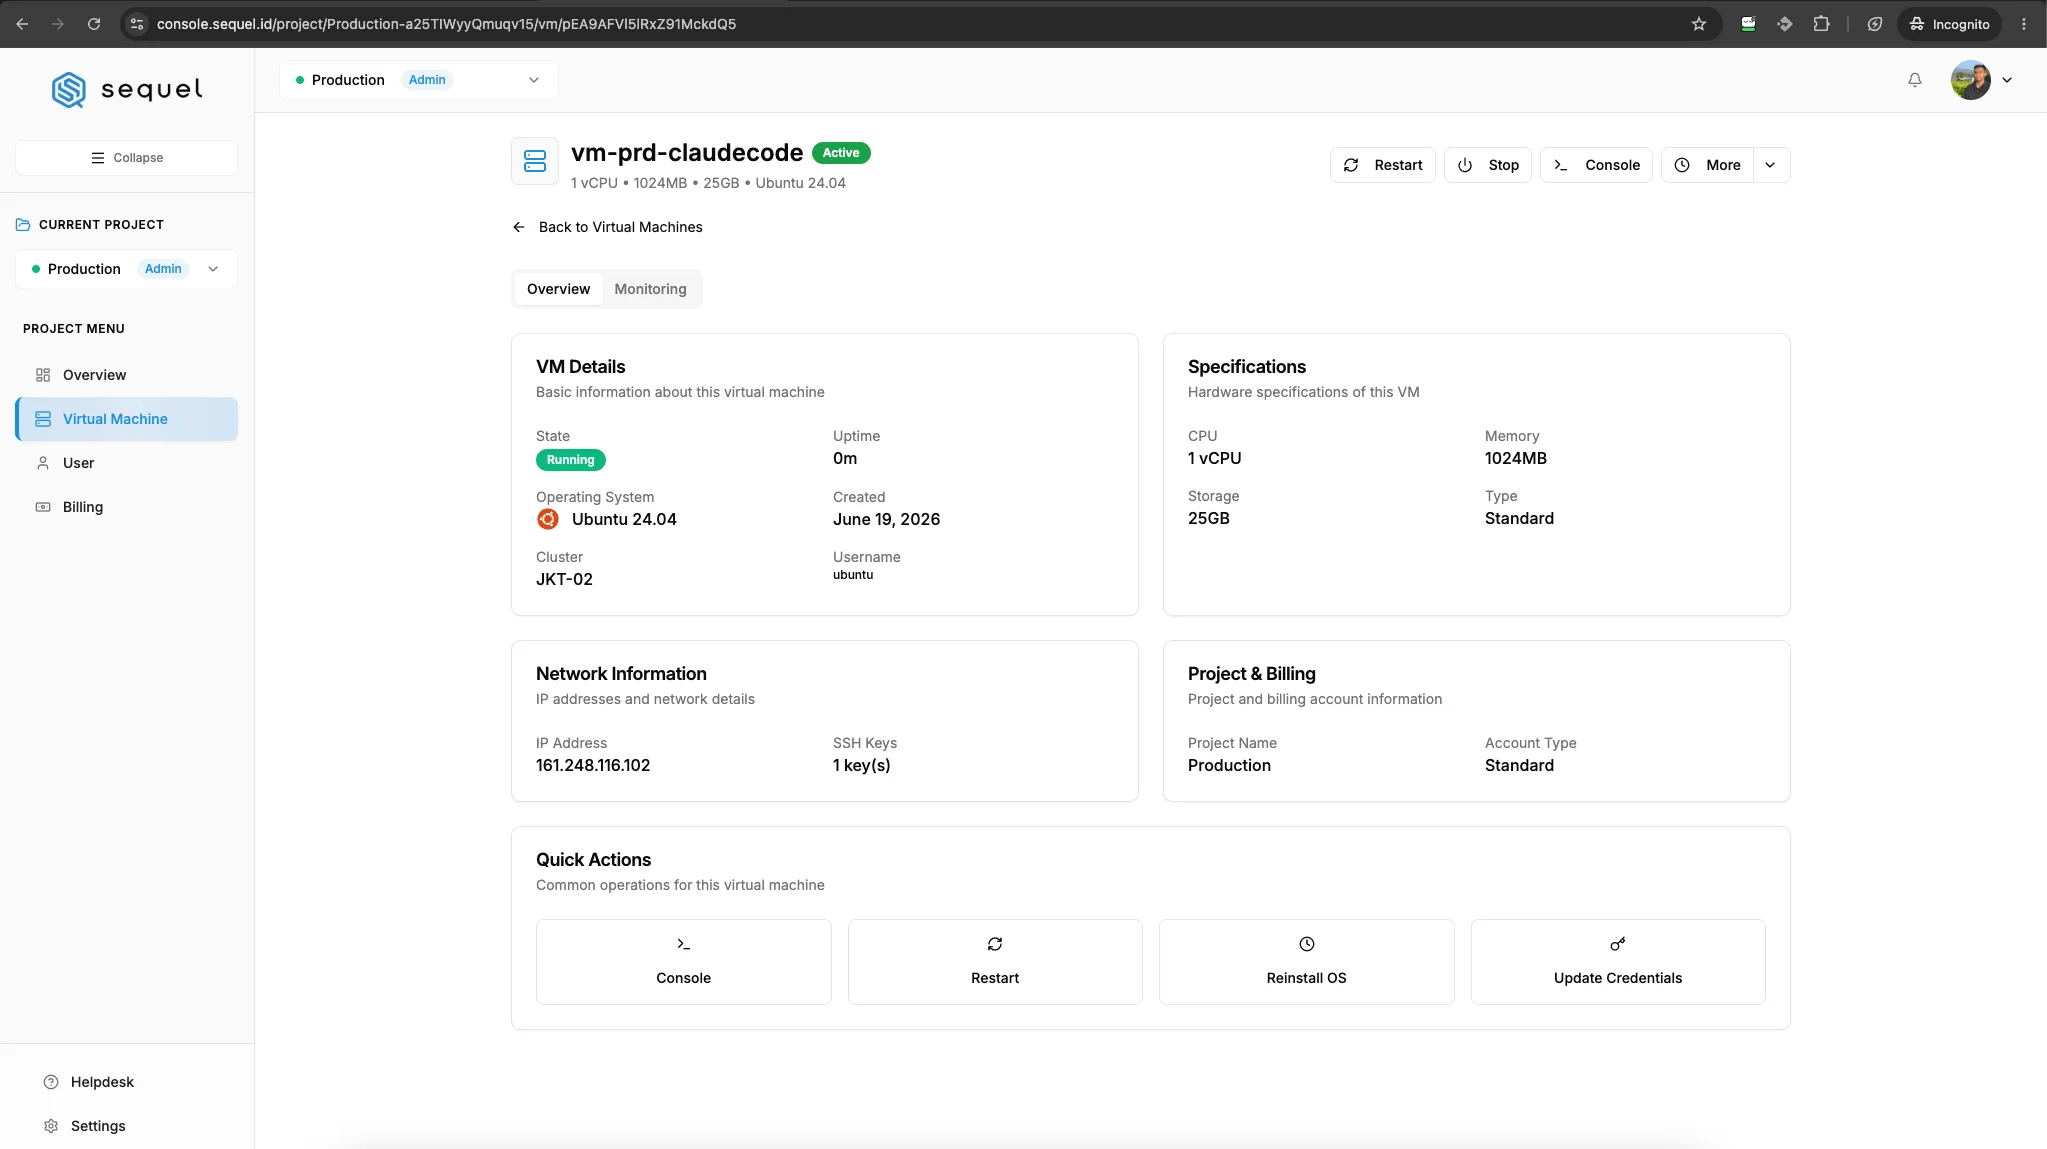Open the More actions chevron dropdown
2047x1149 pixels.
pyautogui.click(x=1770, y=165)
